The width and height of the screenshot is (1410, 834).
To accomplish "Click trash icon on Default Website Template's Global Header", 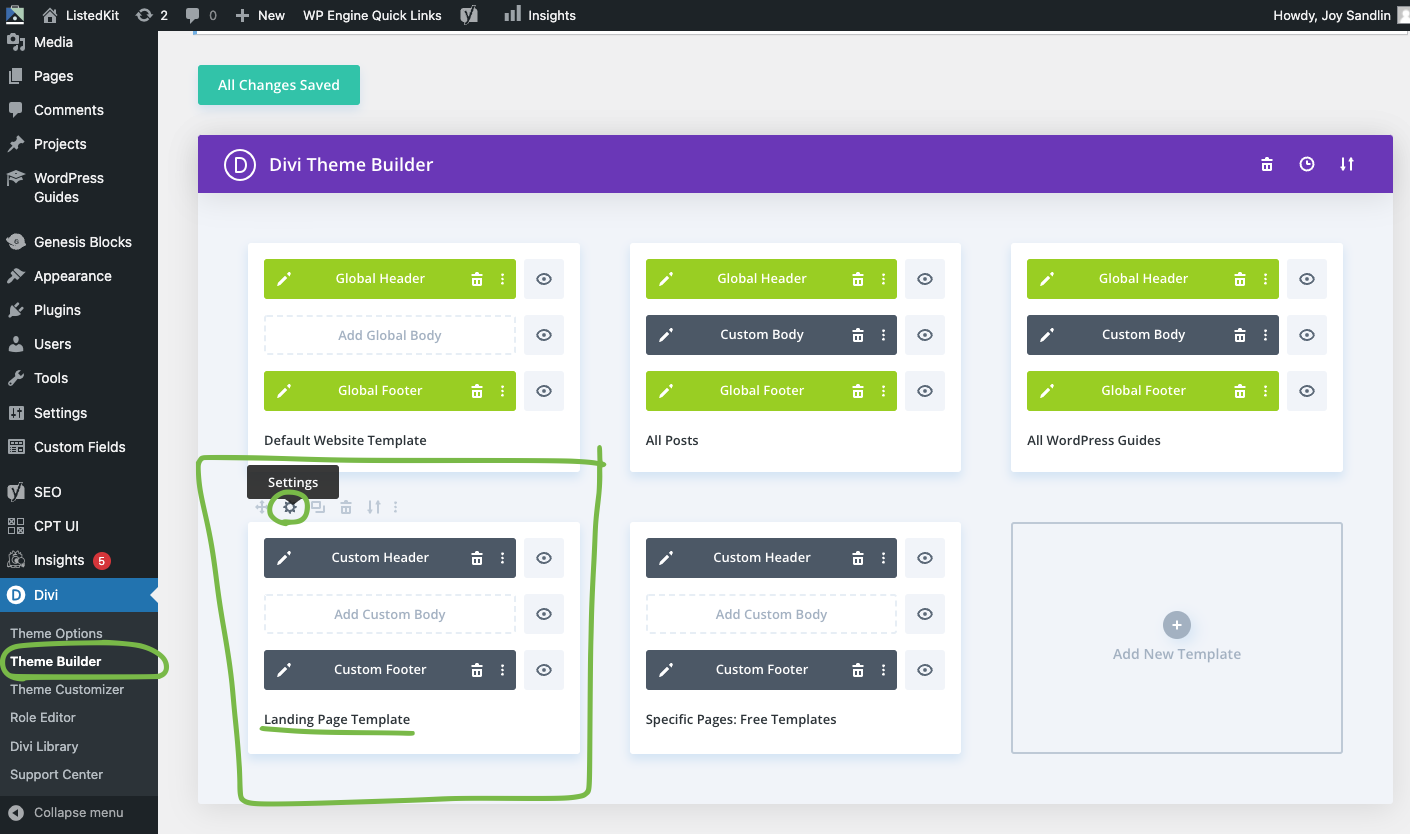I will click(477, 279).
